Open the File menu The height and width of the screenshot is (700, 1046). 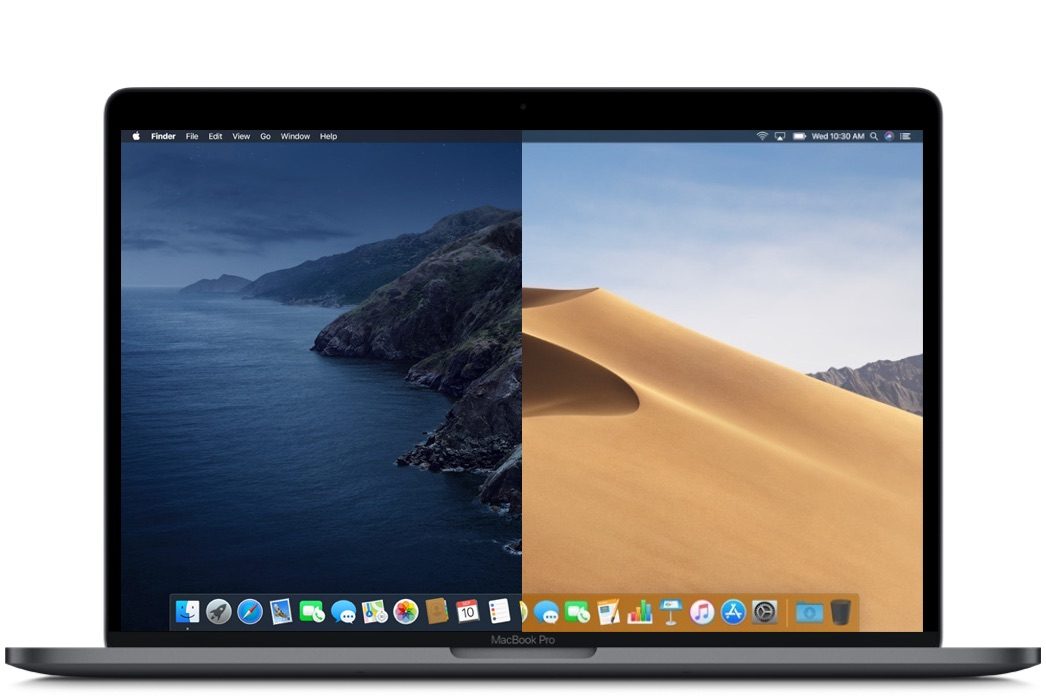click(x=192, y=136)
